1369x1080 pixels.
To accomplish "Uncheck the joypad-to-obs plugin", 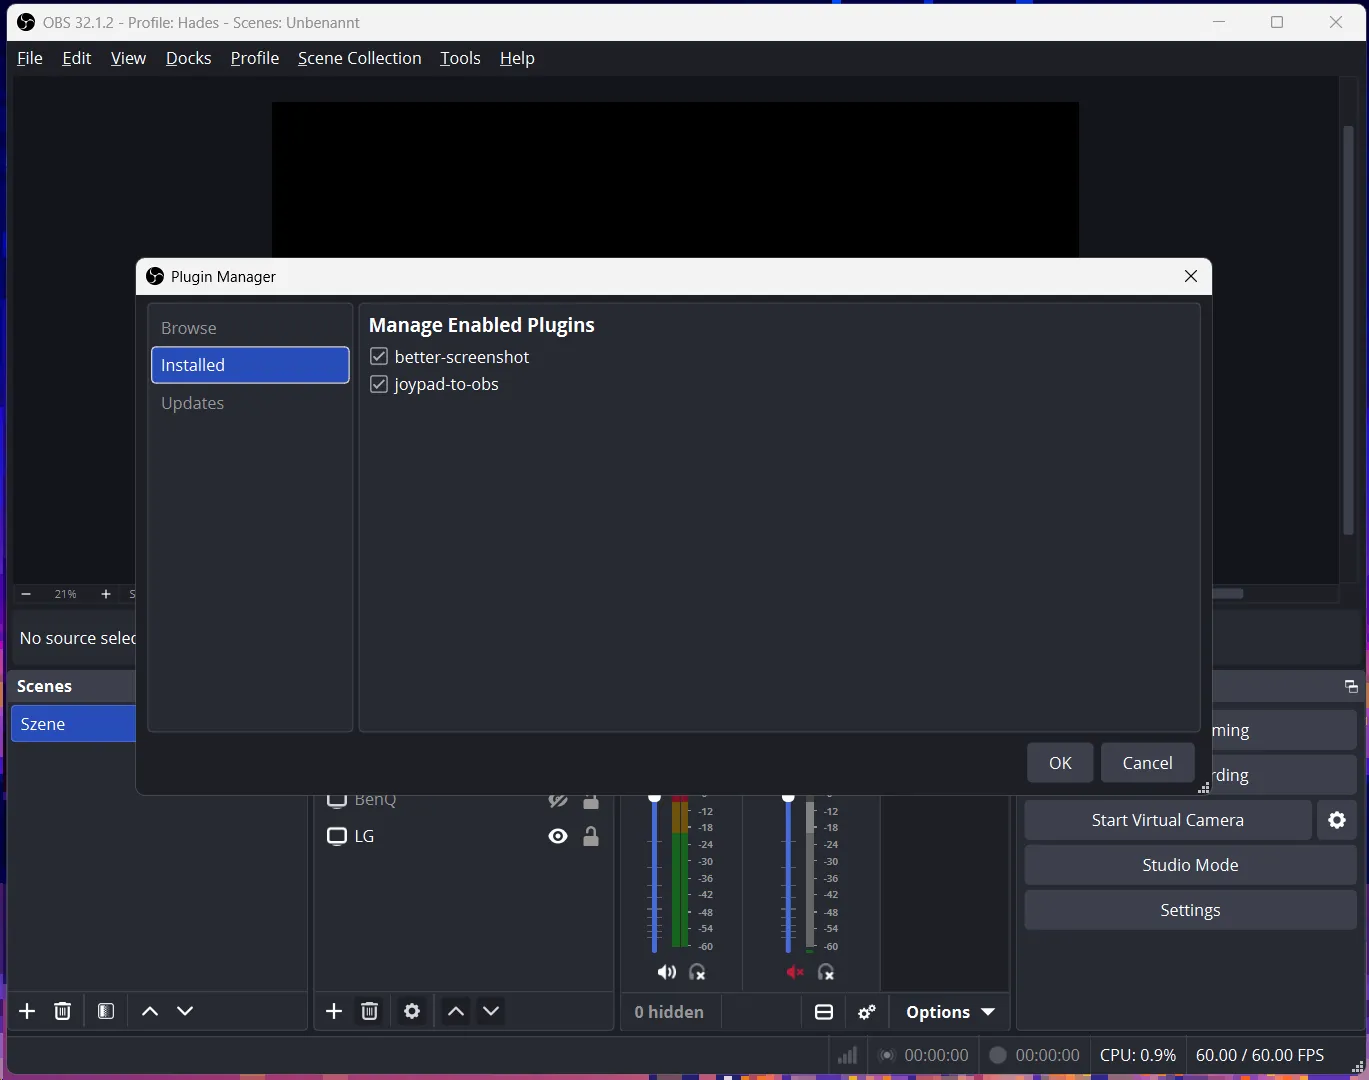I will [379, 384].
